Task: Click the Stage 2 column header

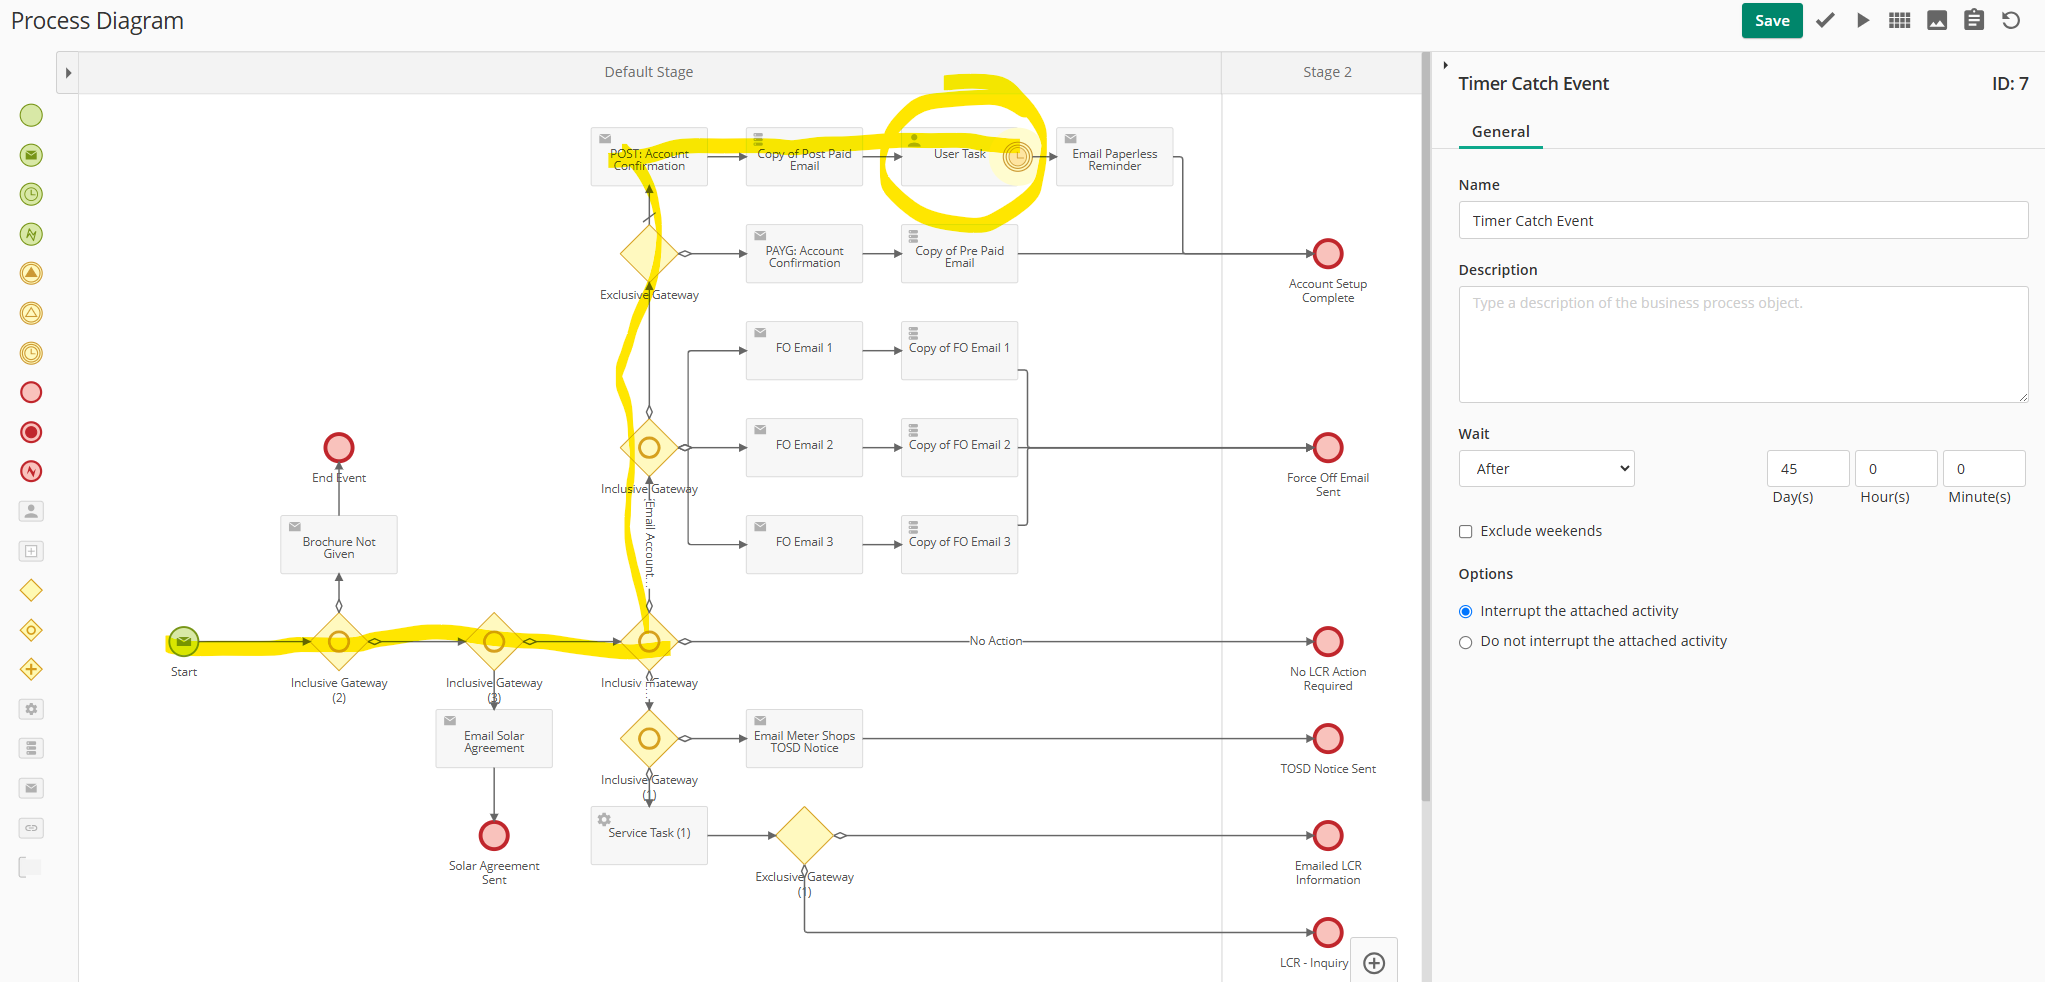Action: coord(1326,72)
